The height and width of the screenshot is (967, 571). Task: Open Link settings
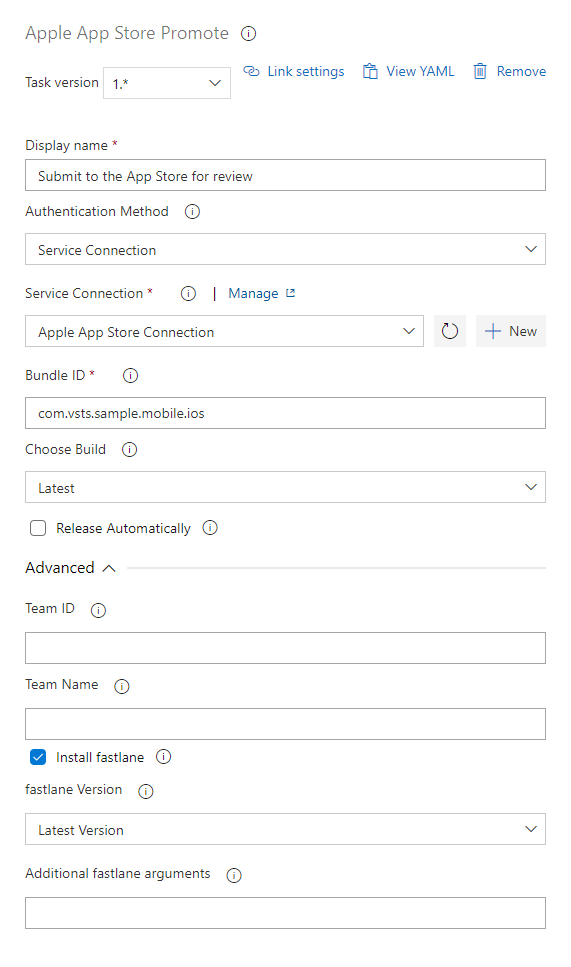pos(294,72)
